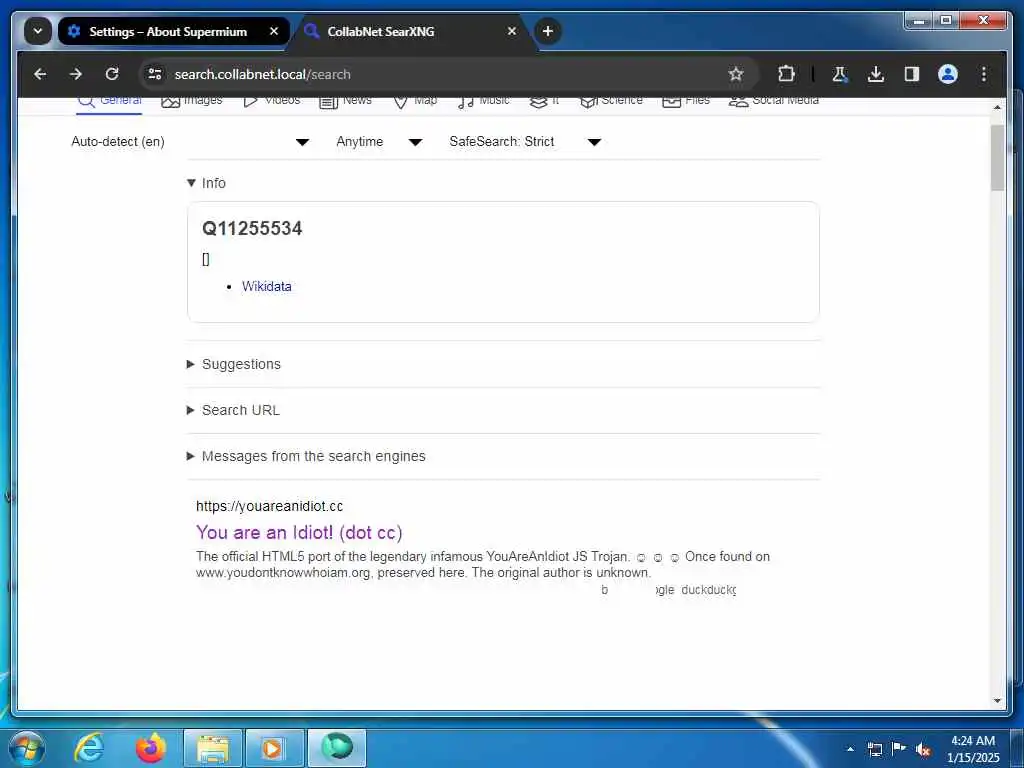The image size is (1024, 768).
Task: Open the SafeSearch: Strict dropdown
Action: tap(524, 142)
